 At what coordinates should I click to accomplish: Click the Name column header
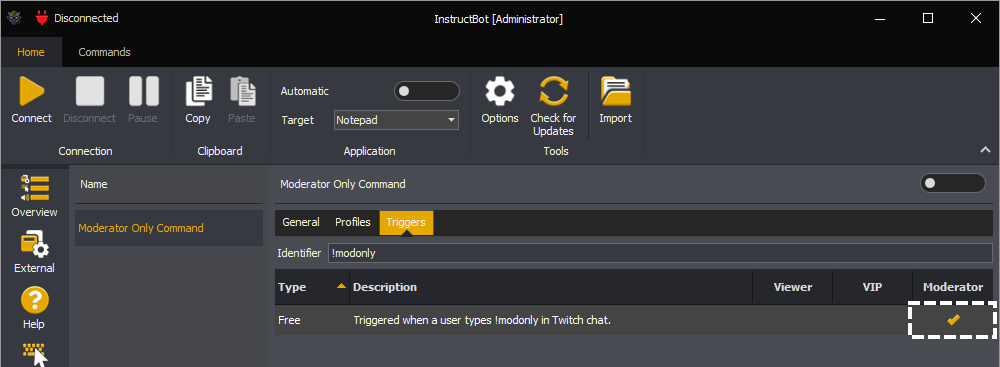coord(94,184)
